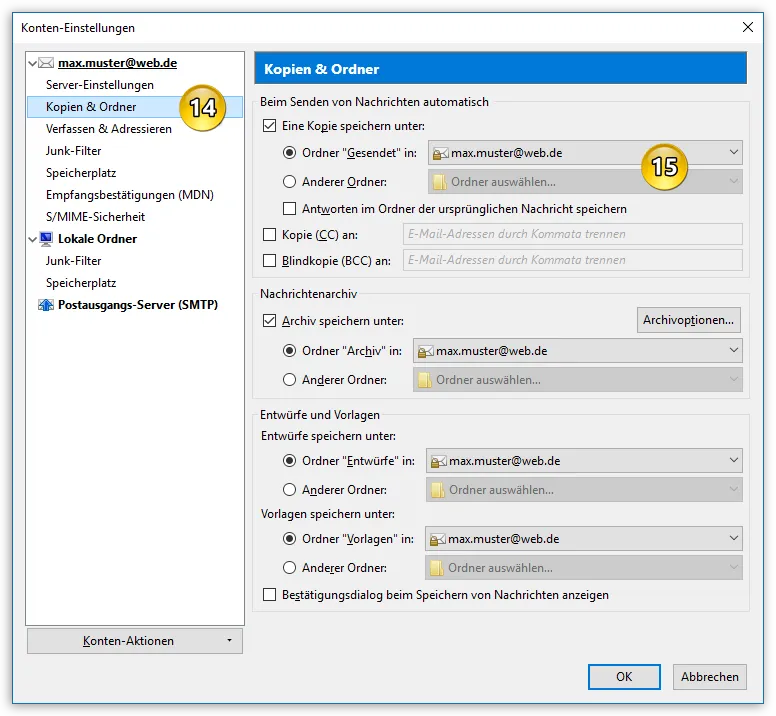Select Verfassen & Adressieren in the sidebar
This screenshot has width=776, height=716.
(x=109, y=129)
